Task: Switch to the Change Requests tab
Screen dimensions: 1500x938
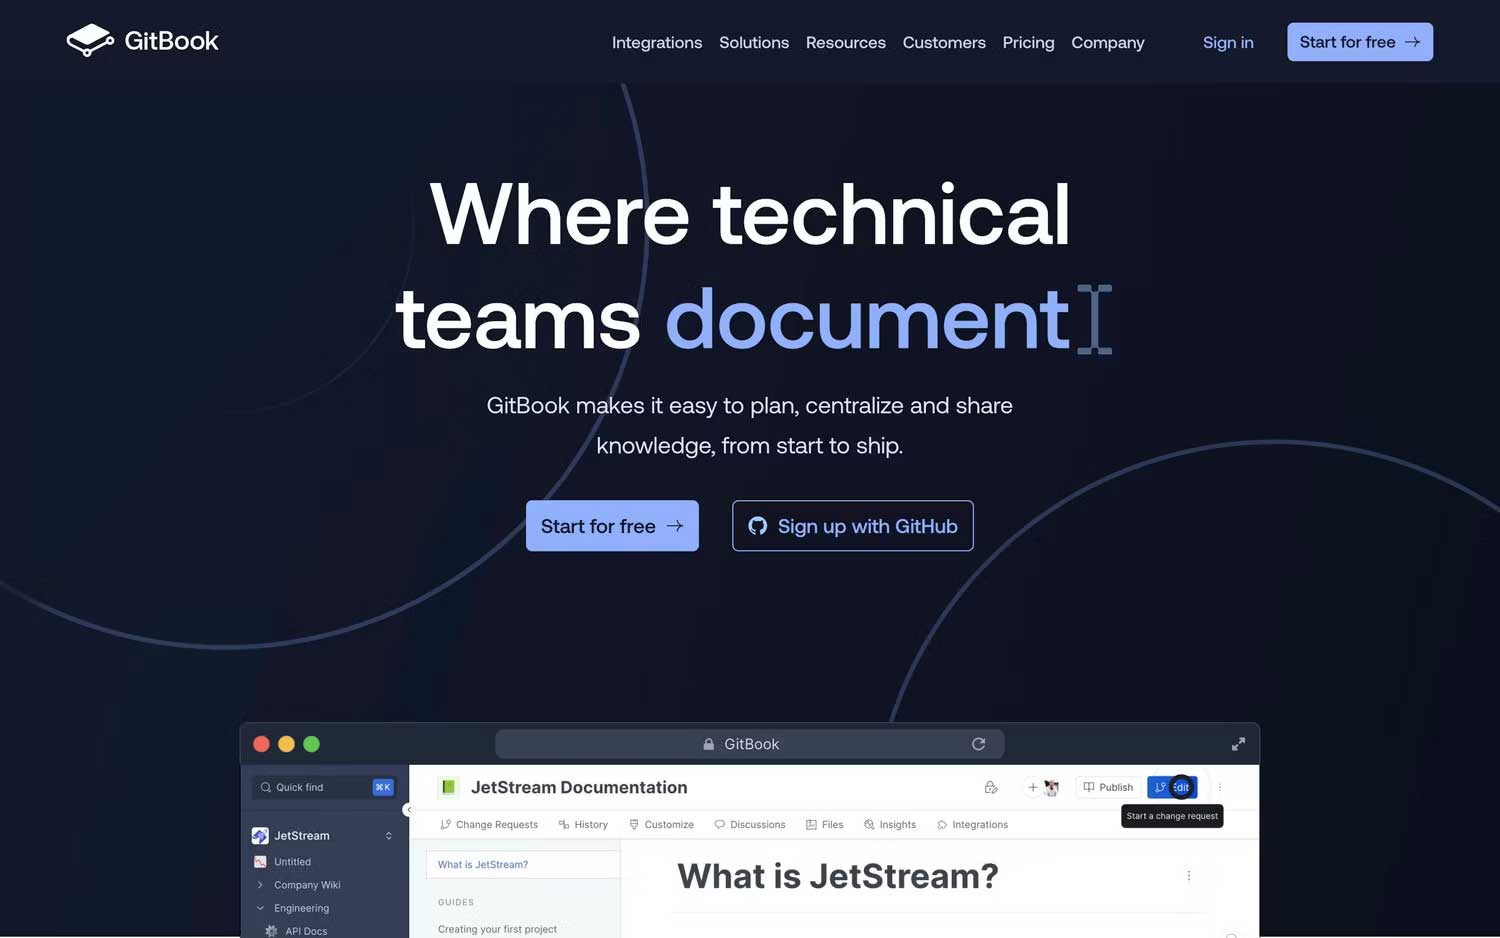Action: tap(489, 825)
